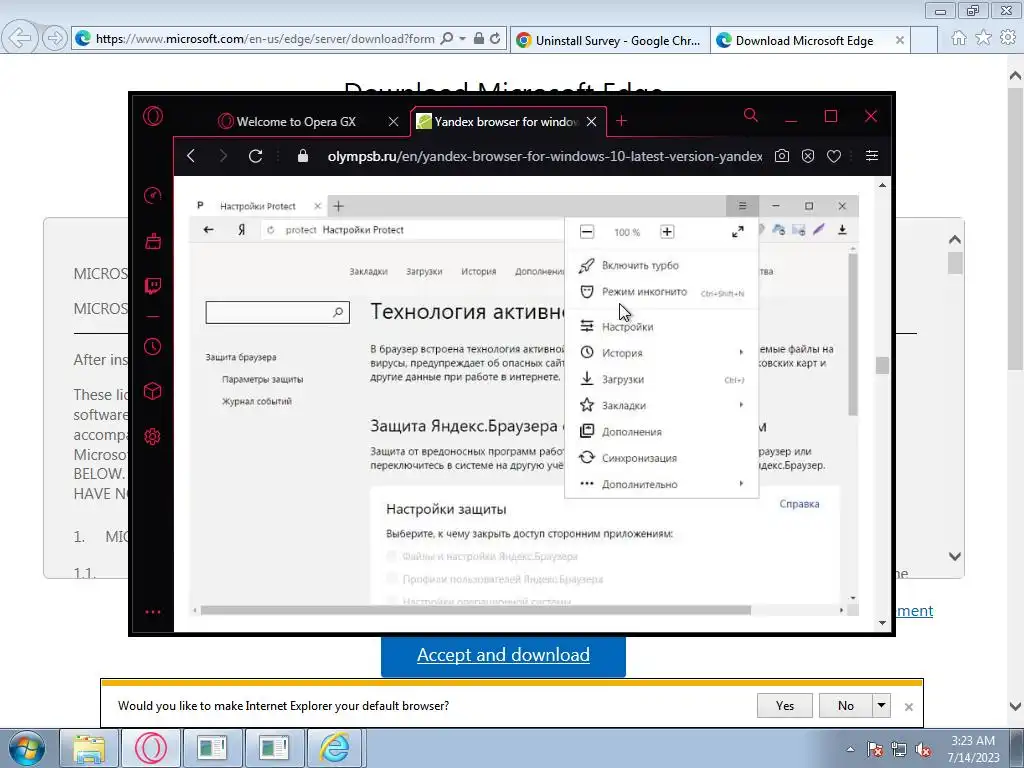This screenshot has height=768, width=1024.
Task: Click the ad blocker shield icon in Opera
Action: click(808, 156)
